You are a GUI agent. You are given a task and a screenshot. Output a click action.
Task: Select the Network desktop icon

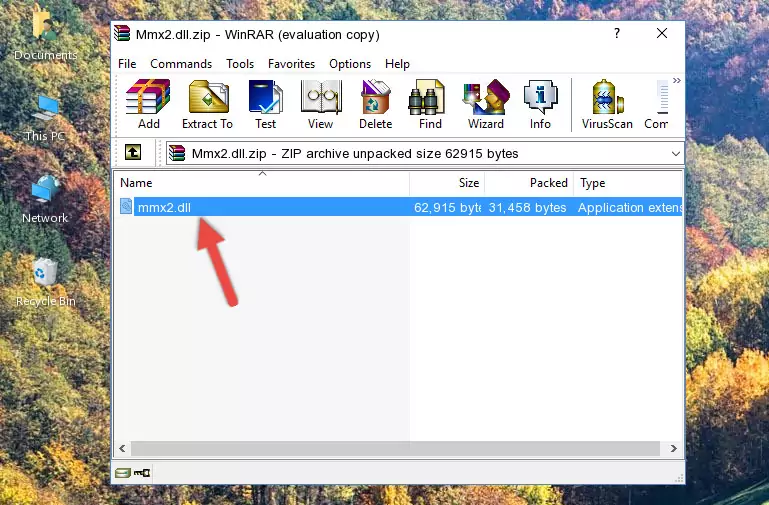pyautogui.click(x=45, y=200)
